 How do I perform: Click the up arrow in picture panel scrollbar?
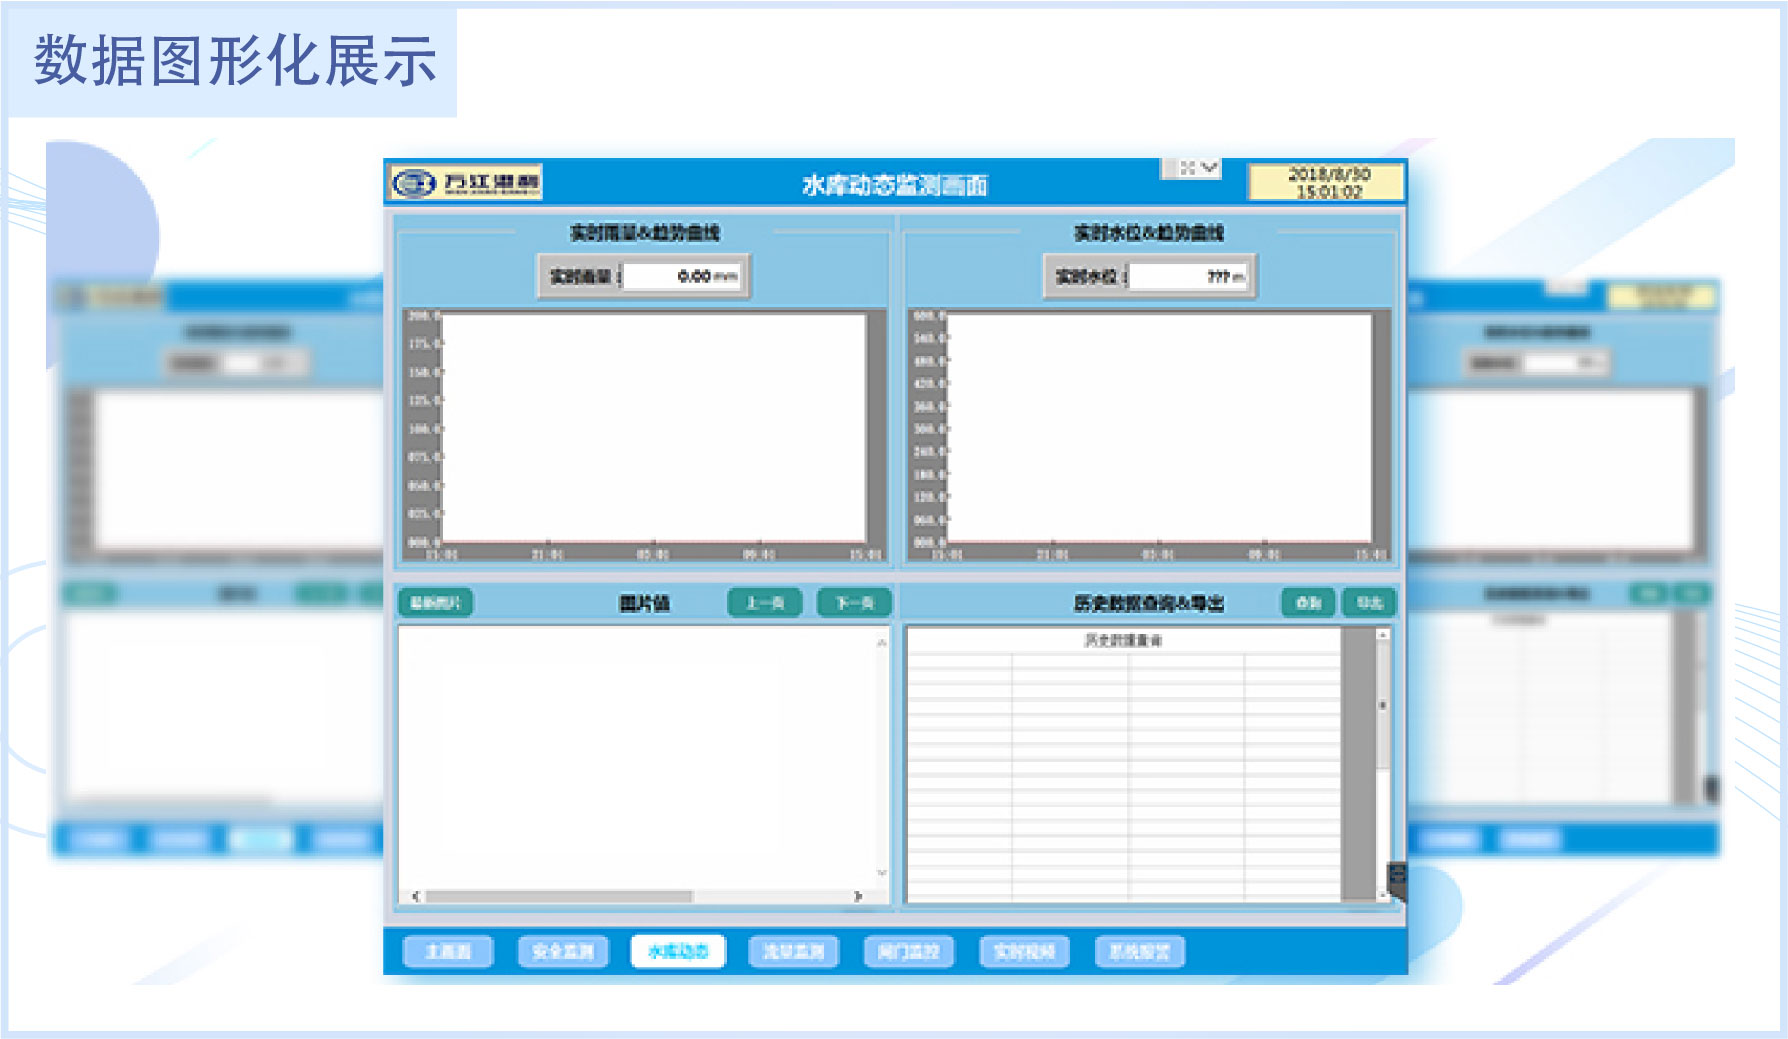coord(882,642)
